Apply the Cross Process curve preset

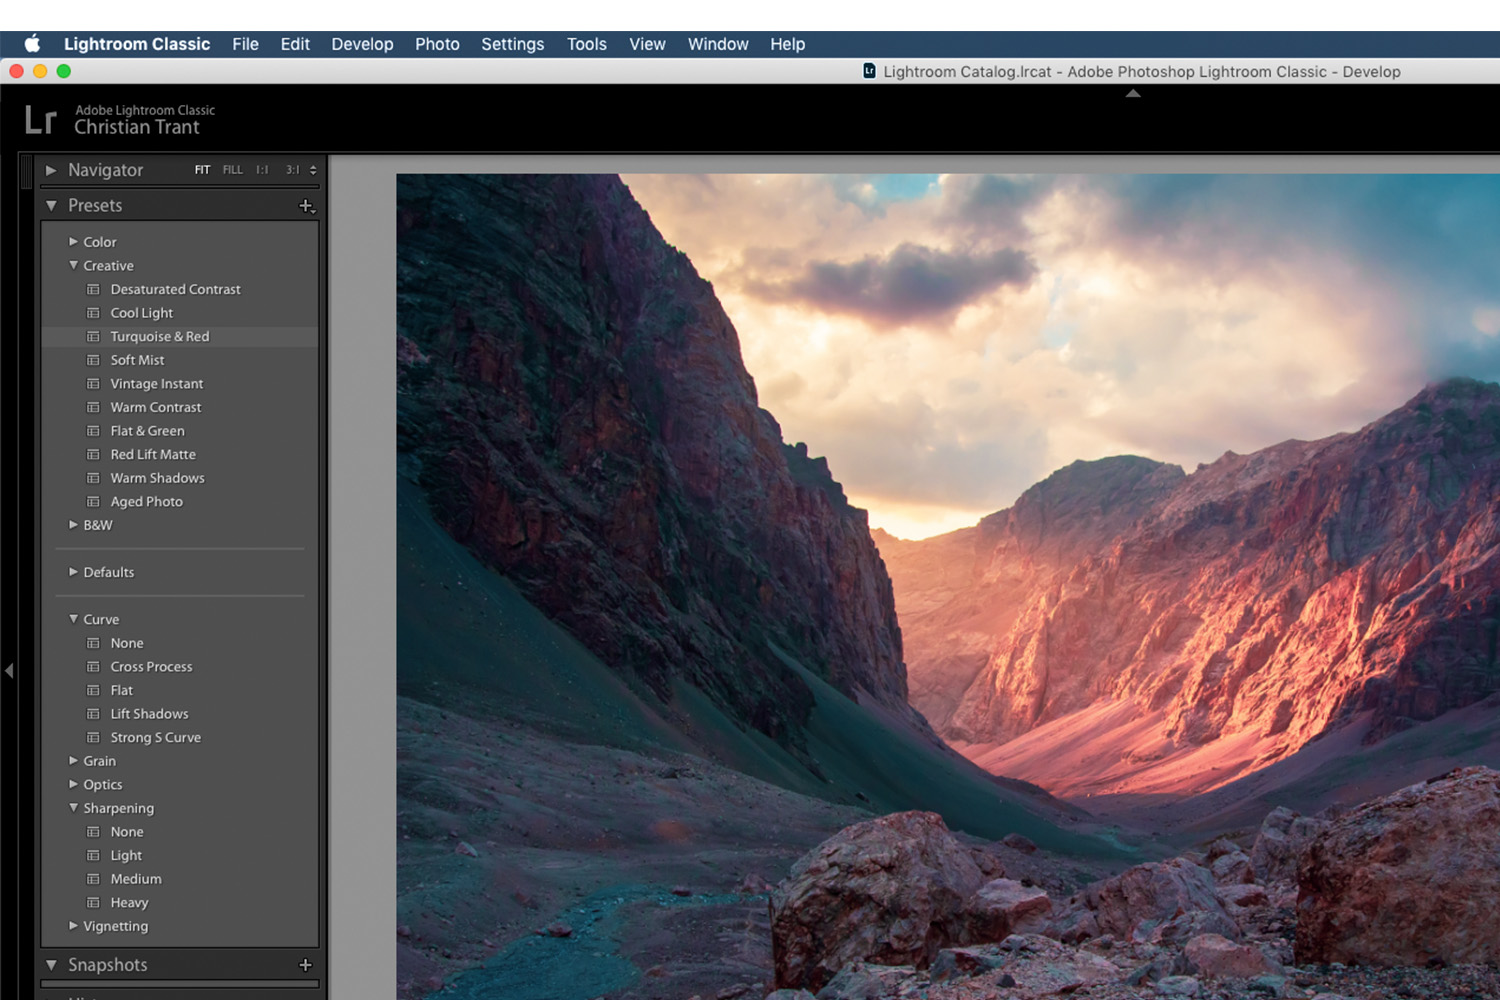[151, 667]
